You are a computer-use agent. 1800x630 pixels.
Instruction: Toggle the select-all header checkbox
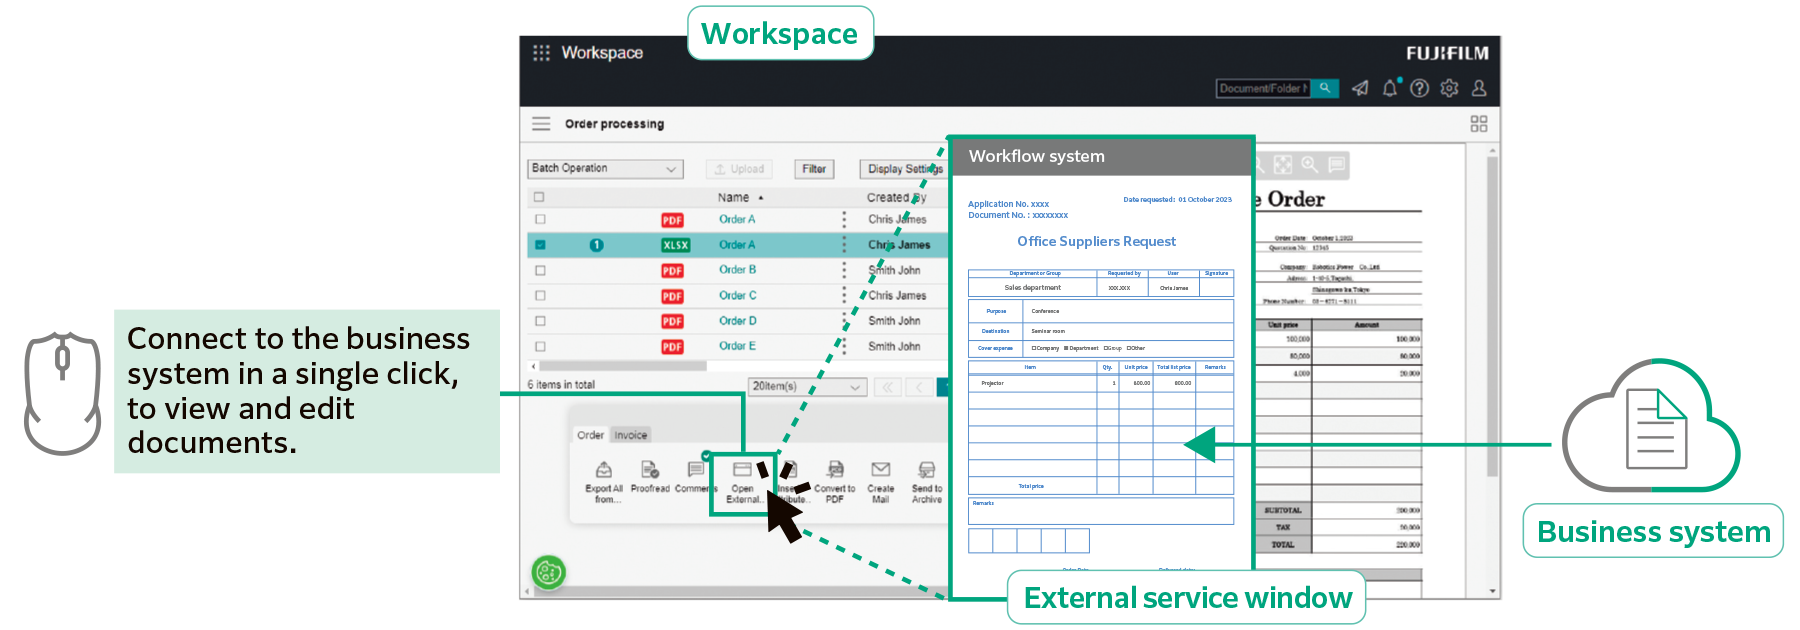539,197
